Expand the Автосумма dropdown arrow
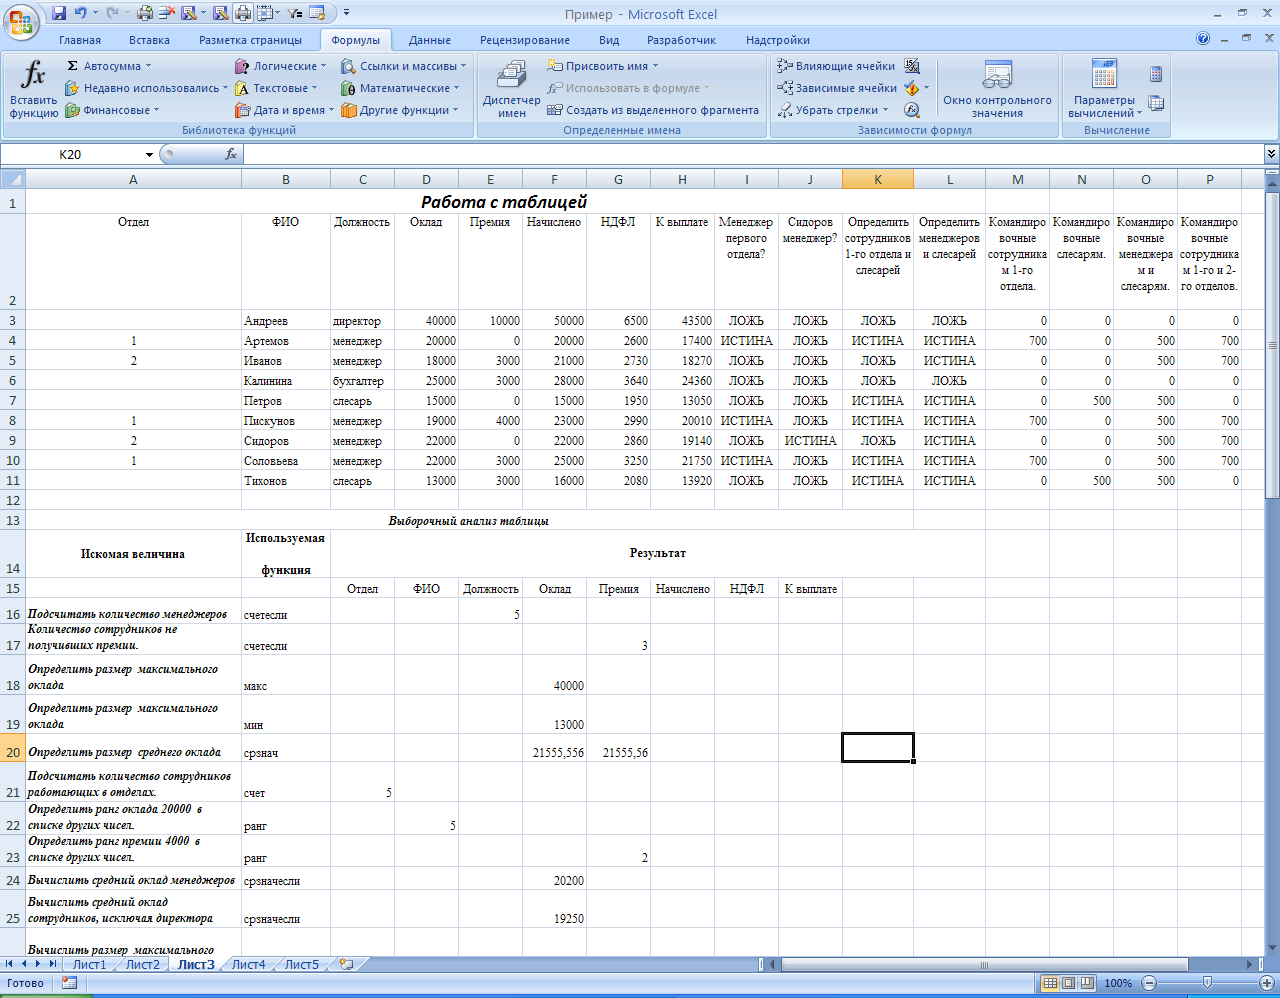This screenshot has width=1280, height=998. coord(149,66)
